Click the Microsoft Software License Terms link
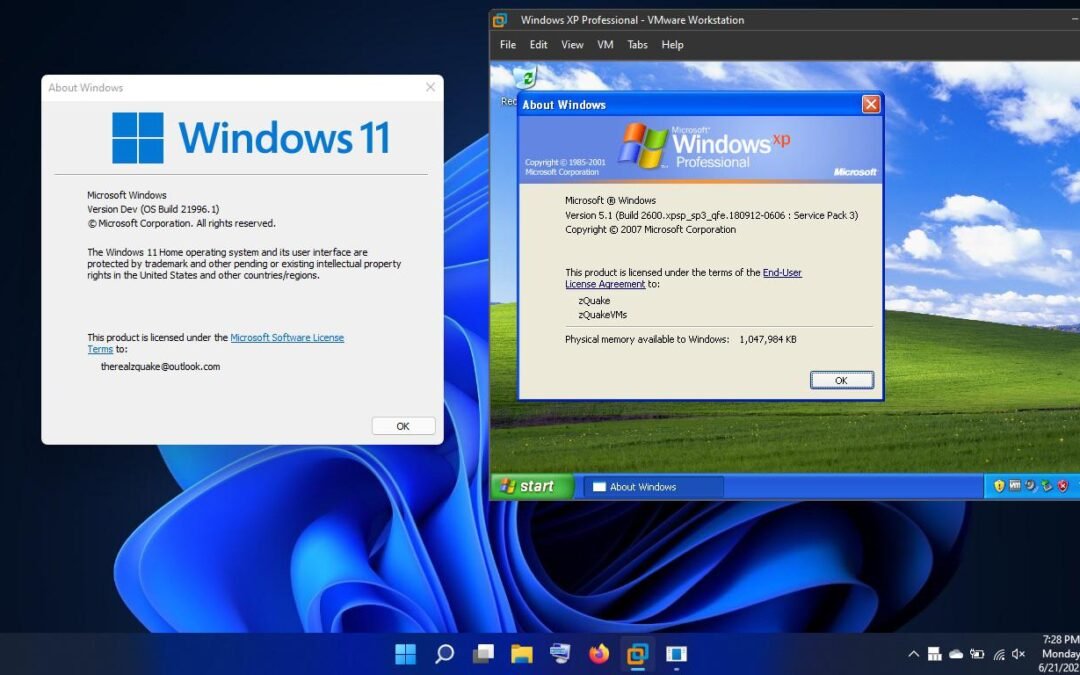Image resolution: width=1080 pixels, height=675 pixels. pyautogui.click(x=287, y=337)
